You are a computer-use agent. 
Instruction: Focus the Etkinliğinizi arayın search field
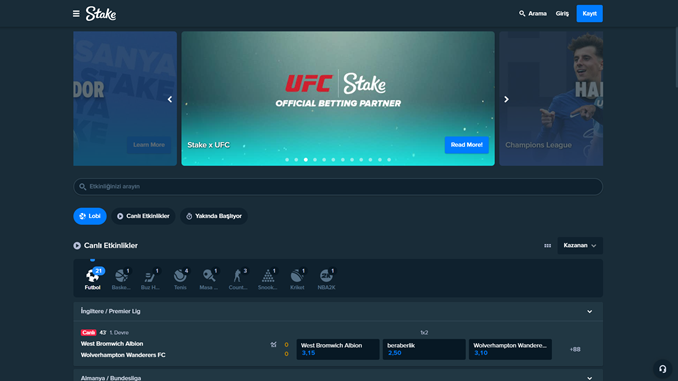338,187
